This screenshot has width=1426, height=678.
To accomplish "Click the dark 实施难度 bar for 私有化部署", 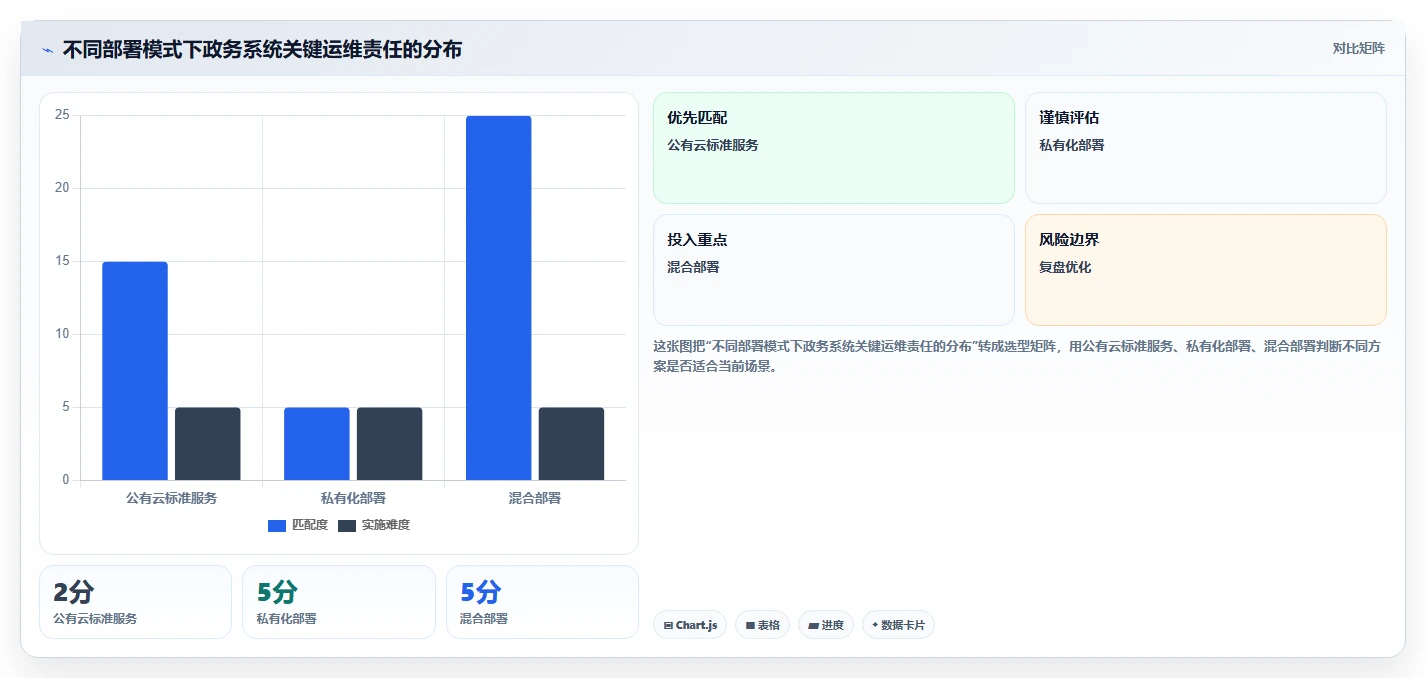I will (x=390, y=444).
